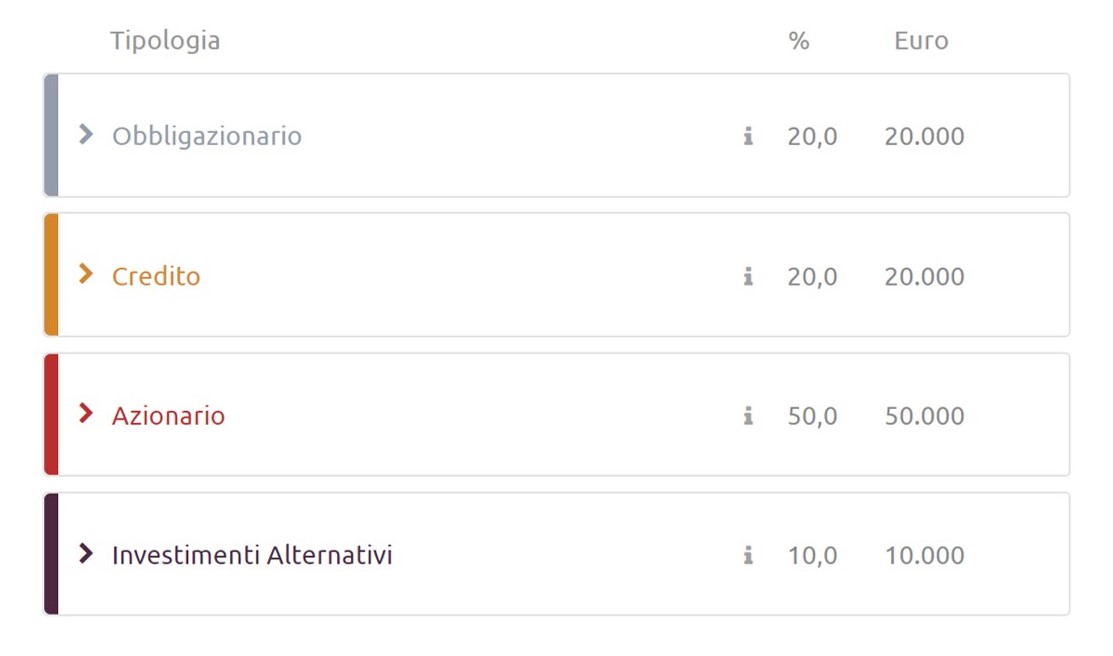The height and width of the screenshot is (656, 1113).
Task: Click the orange Credito color bar
Action: click(51, 275)
